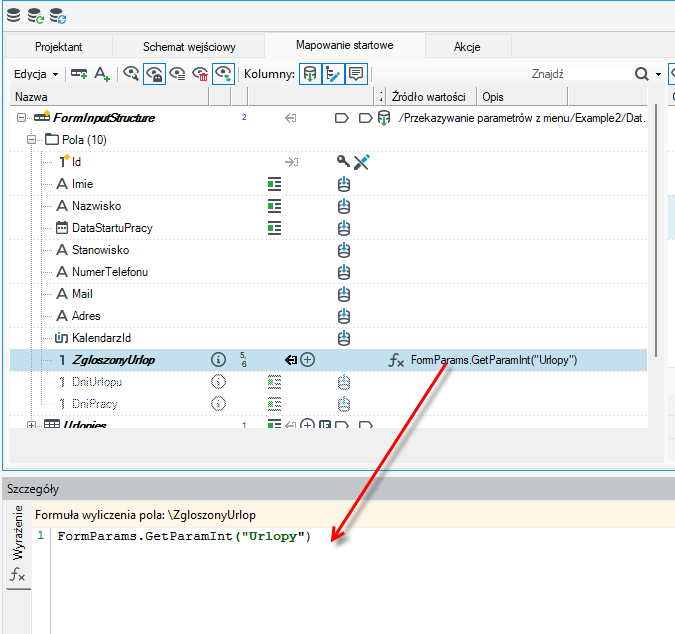Click the green form icon in DataStartuPracy row

(x=274, y=228)
